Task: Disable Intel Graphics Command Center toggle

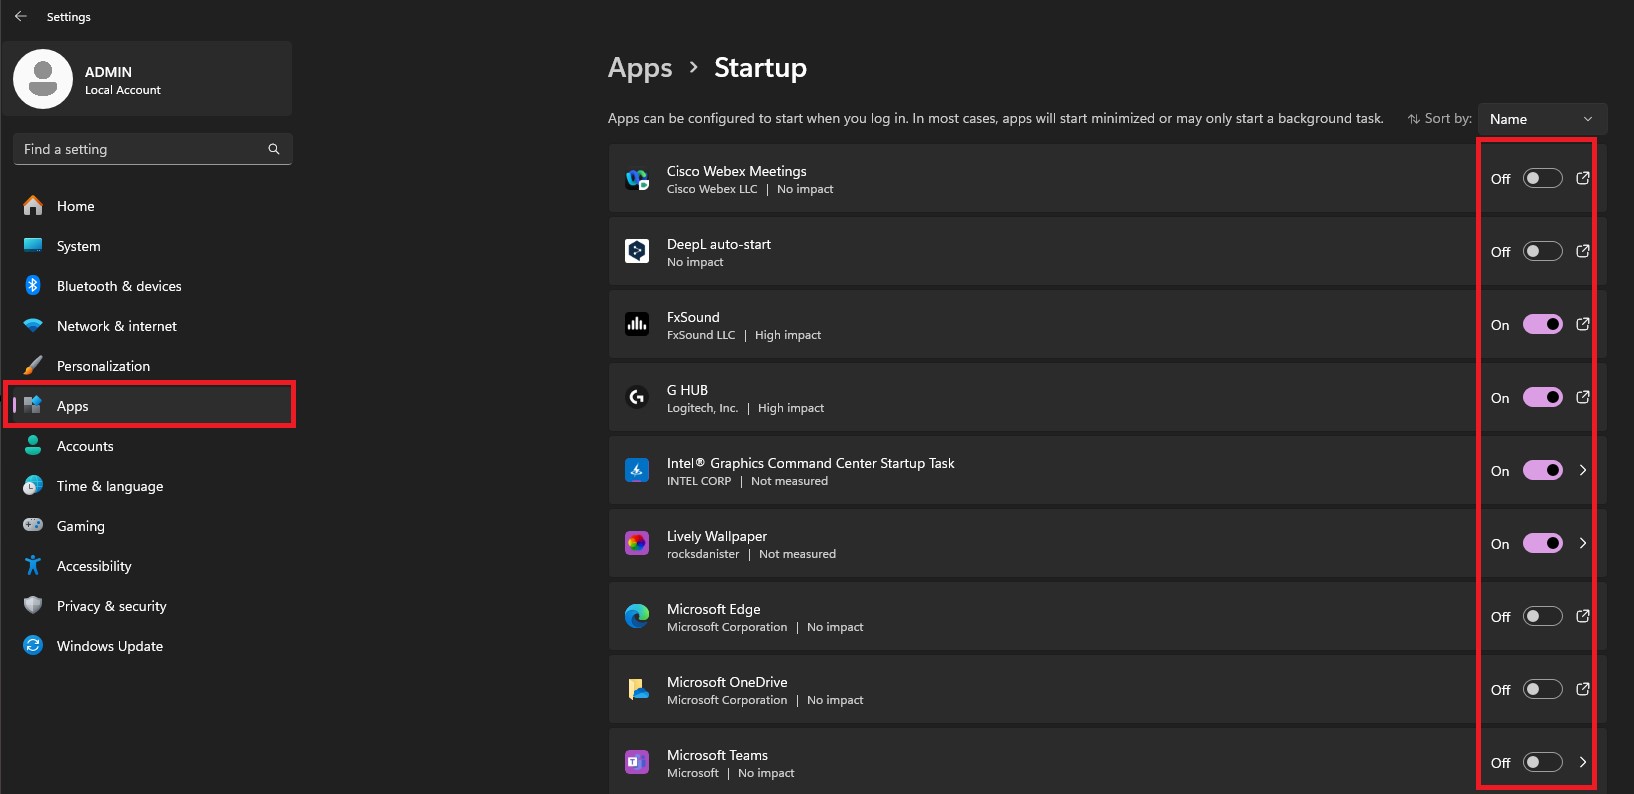Action: pos(1542,470)
